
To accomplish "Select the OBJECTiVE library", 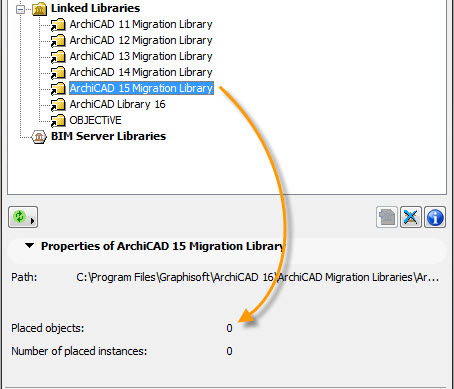I will [x=95, y=120].
